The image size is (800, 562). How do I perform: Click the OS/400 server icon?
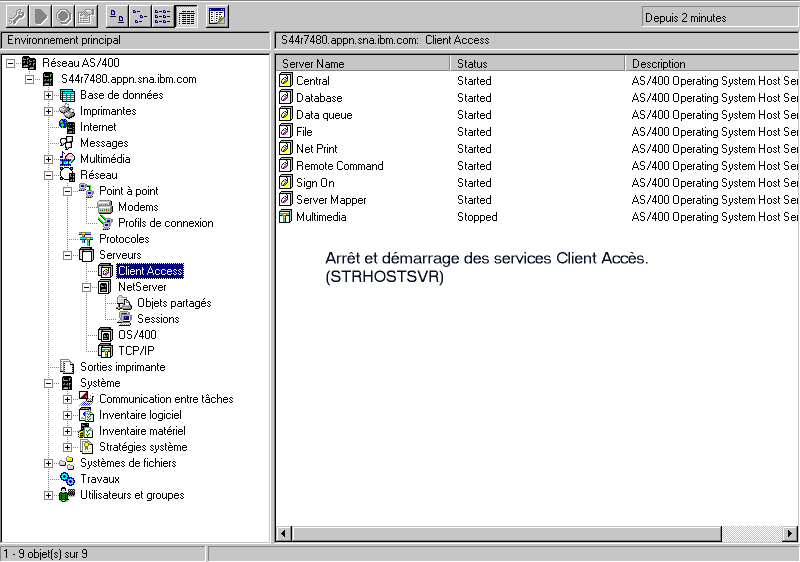[105, 335]
